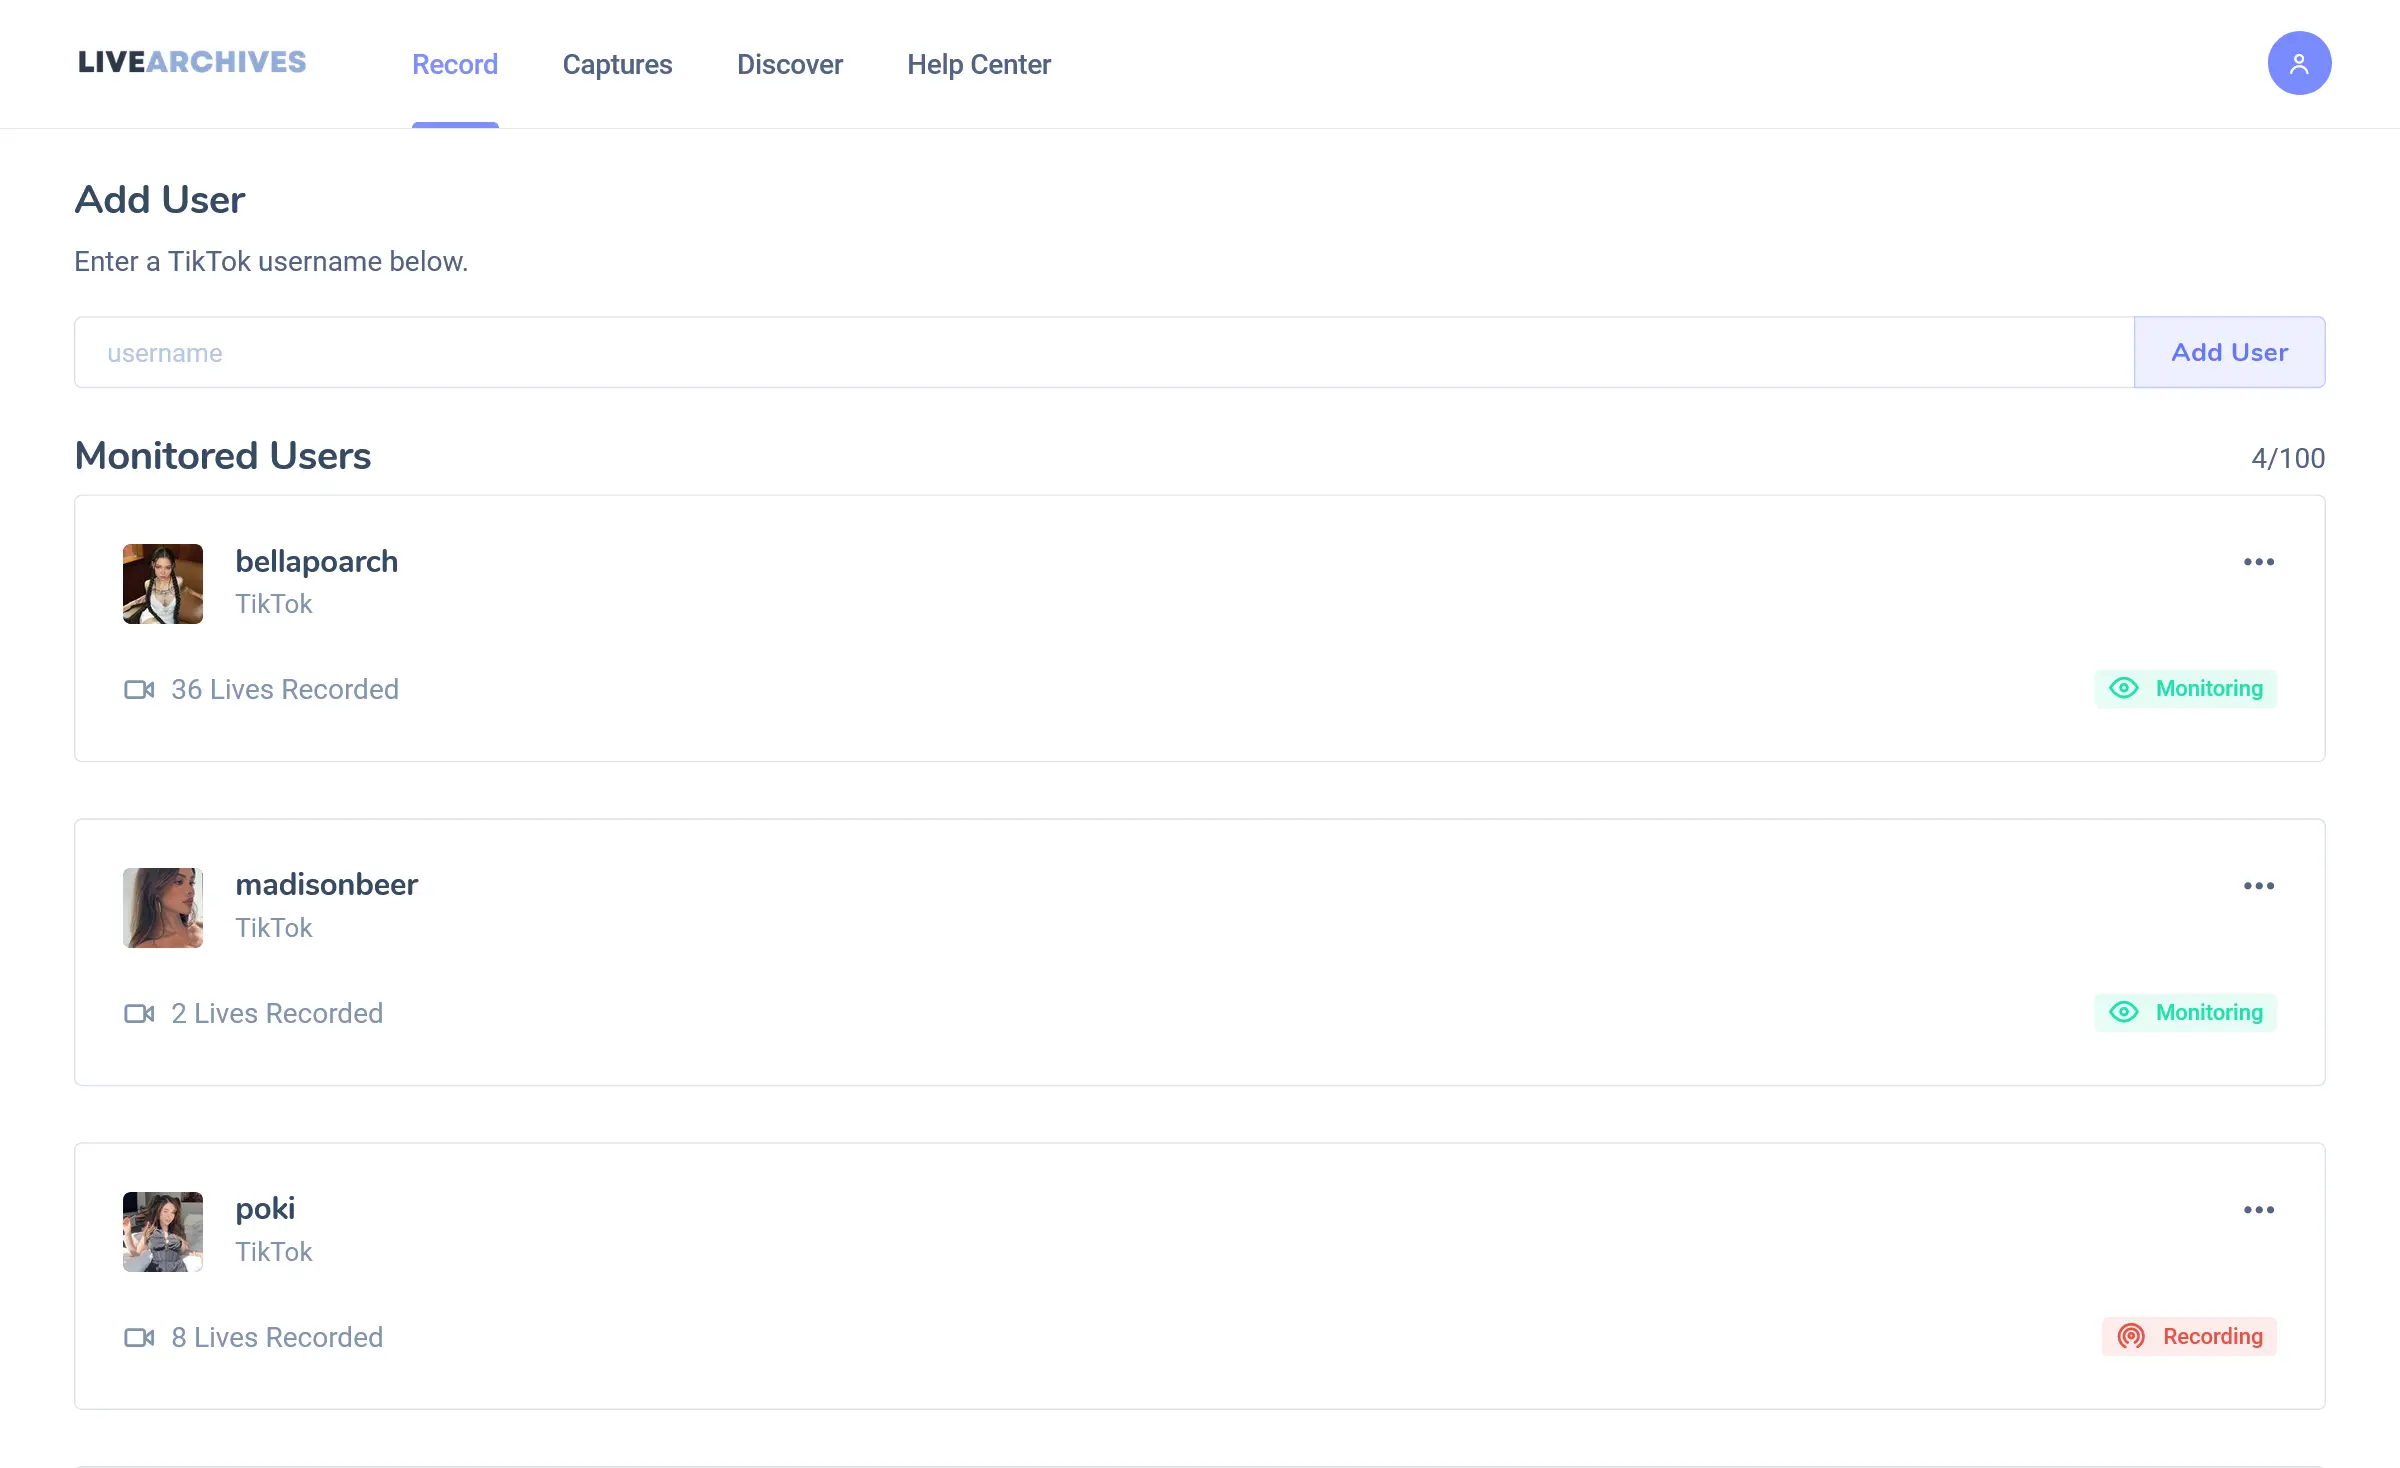This screenshot has height=1468, width=2400.
Task: Switch to the Captures tab
Action: pyautogui.click(x=617, y=63)
